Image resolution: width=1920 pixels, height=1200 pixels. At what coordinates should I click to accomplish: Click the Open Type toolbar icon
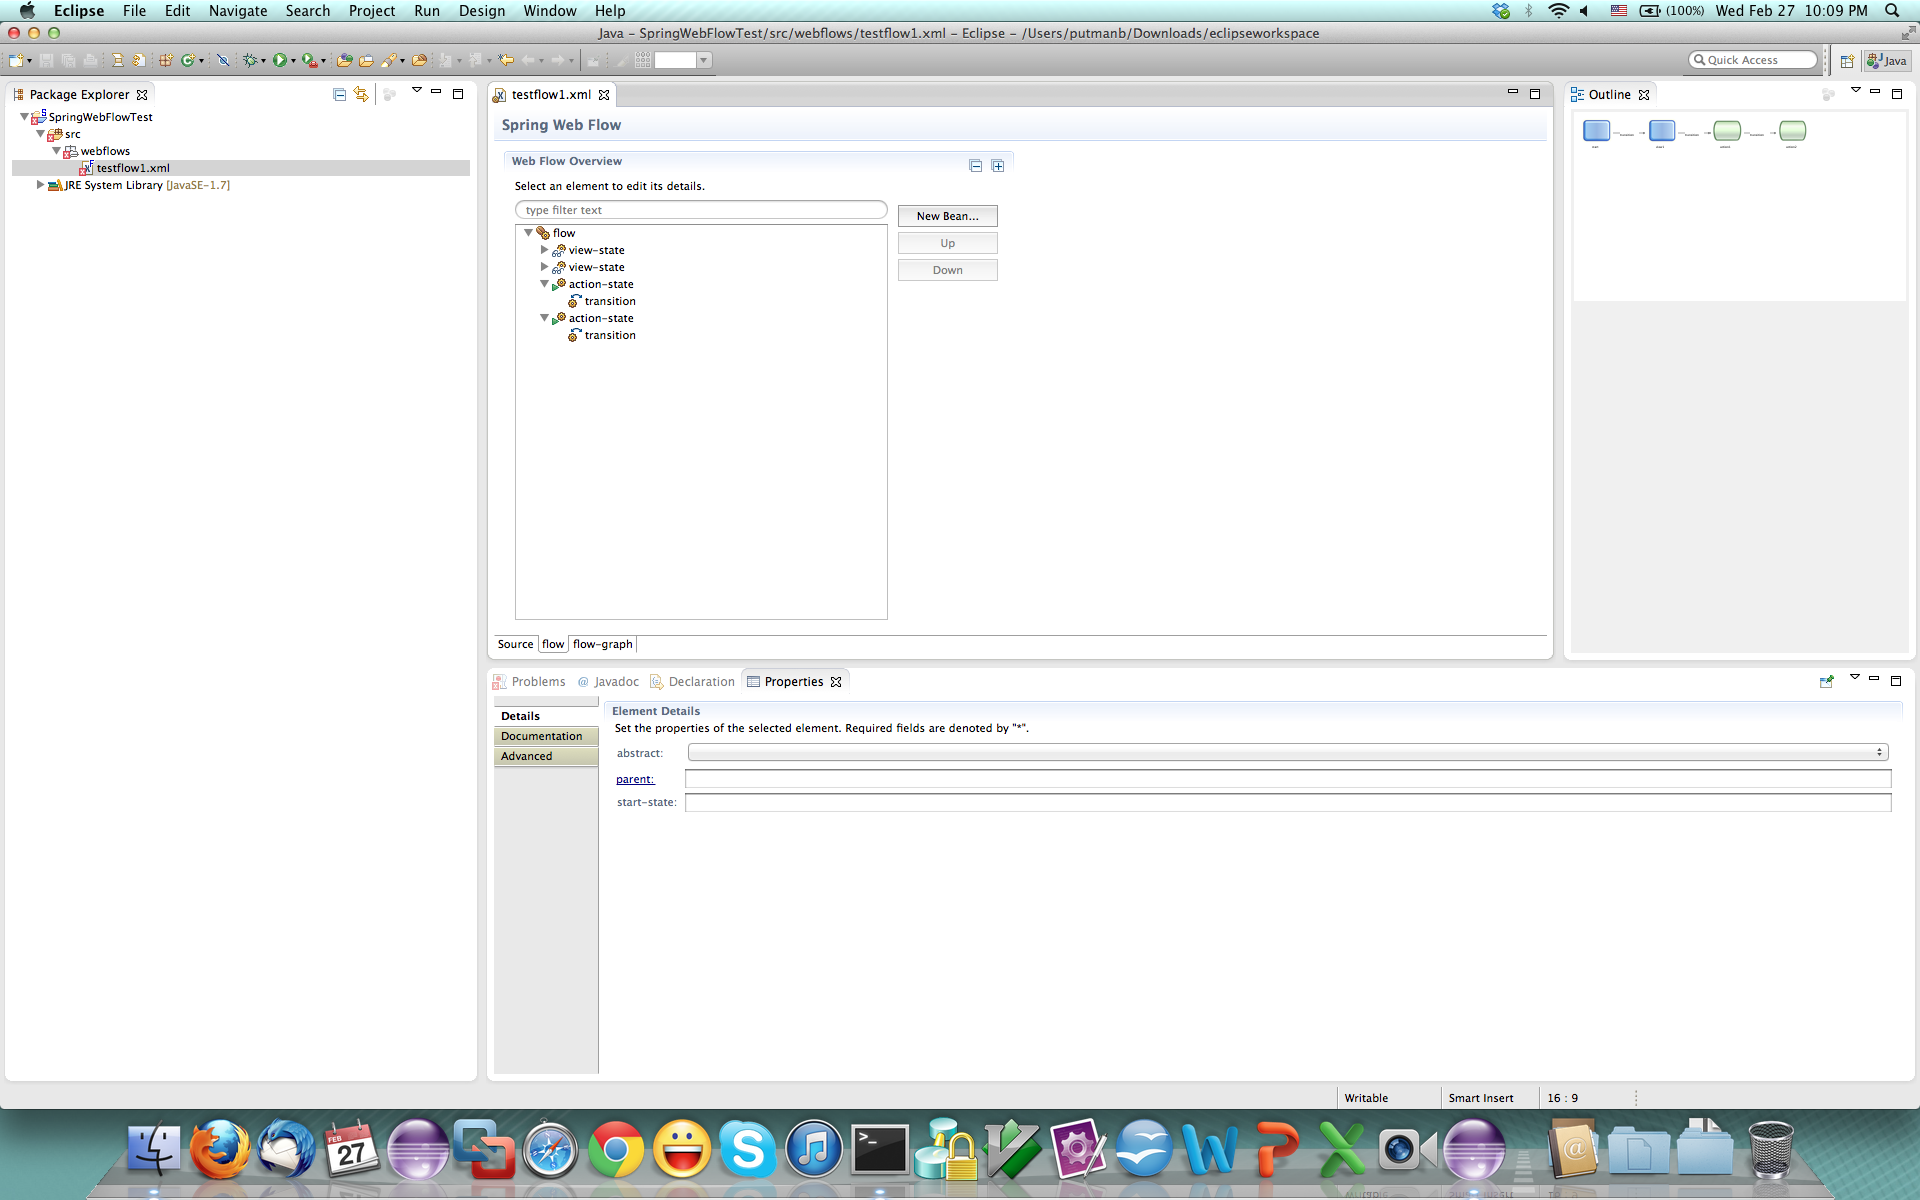(x=344, y=61)
